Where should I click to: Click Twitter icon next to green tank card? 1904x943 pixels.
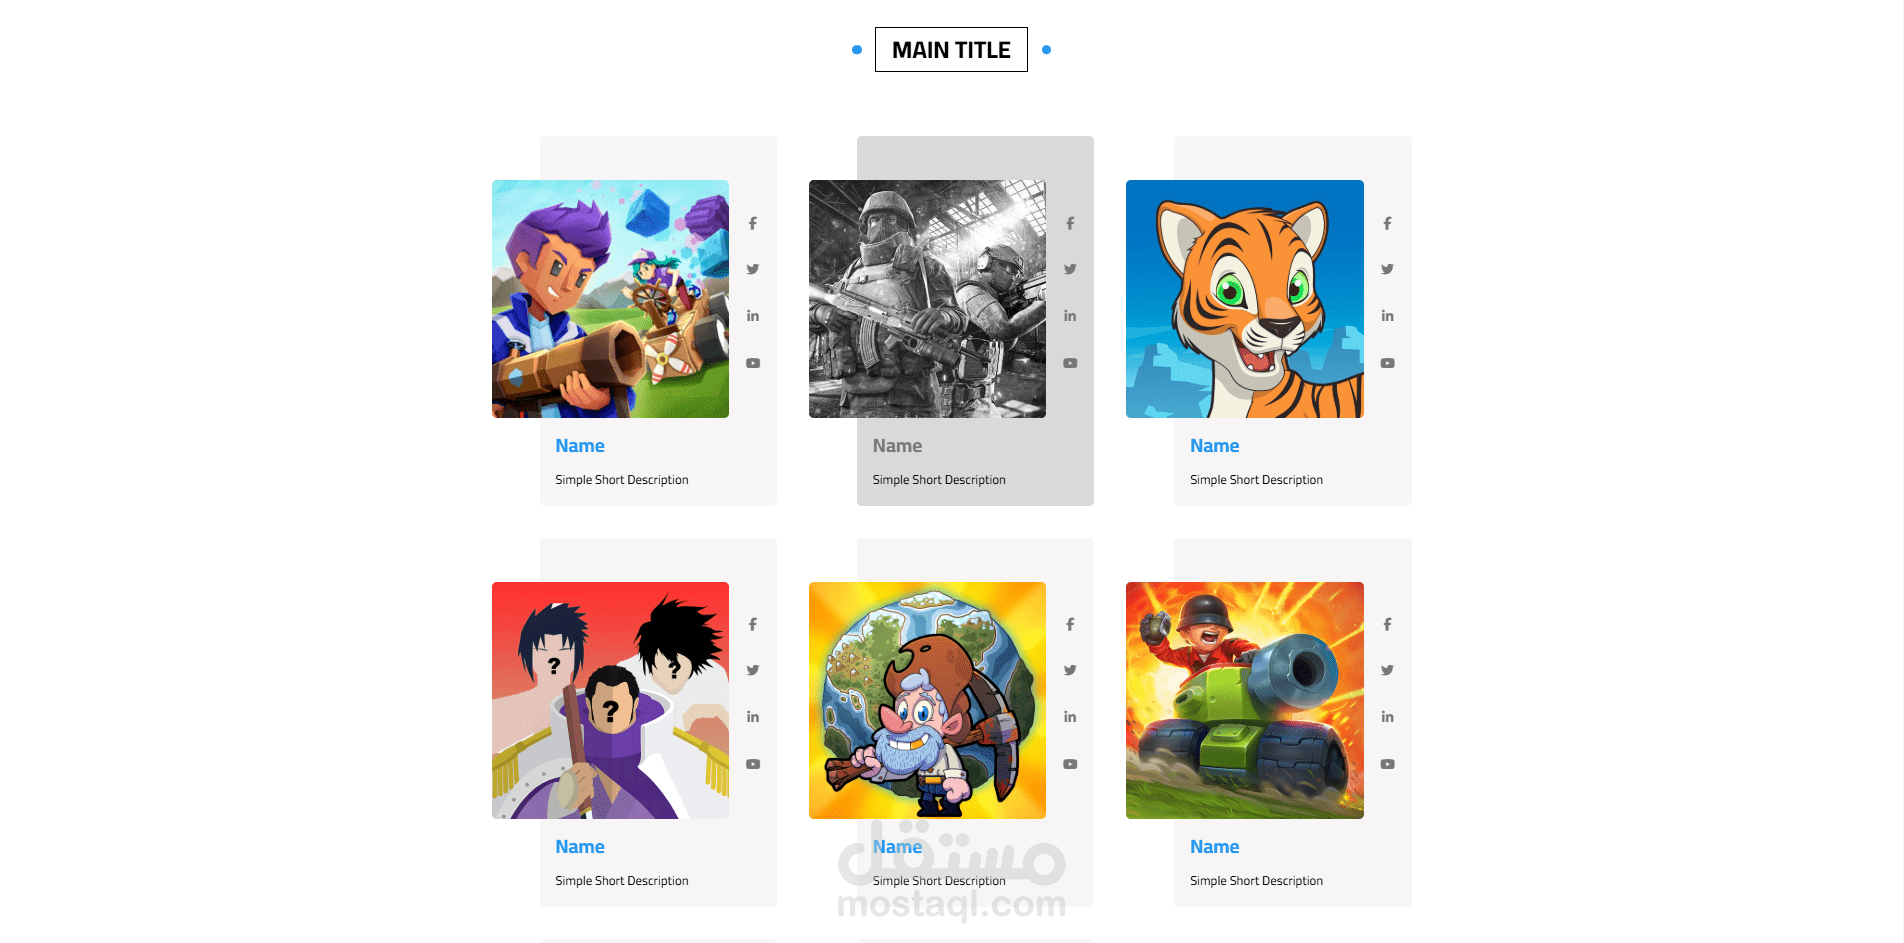[x=1387, y=670]
